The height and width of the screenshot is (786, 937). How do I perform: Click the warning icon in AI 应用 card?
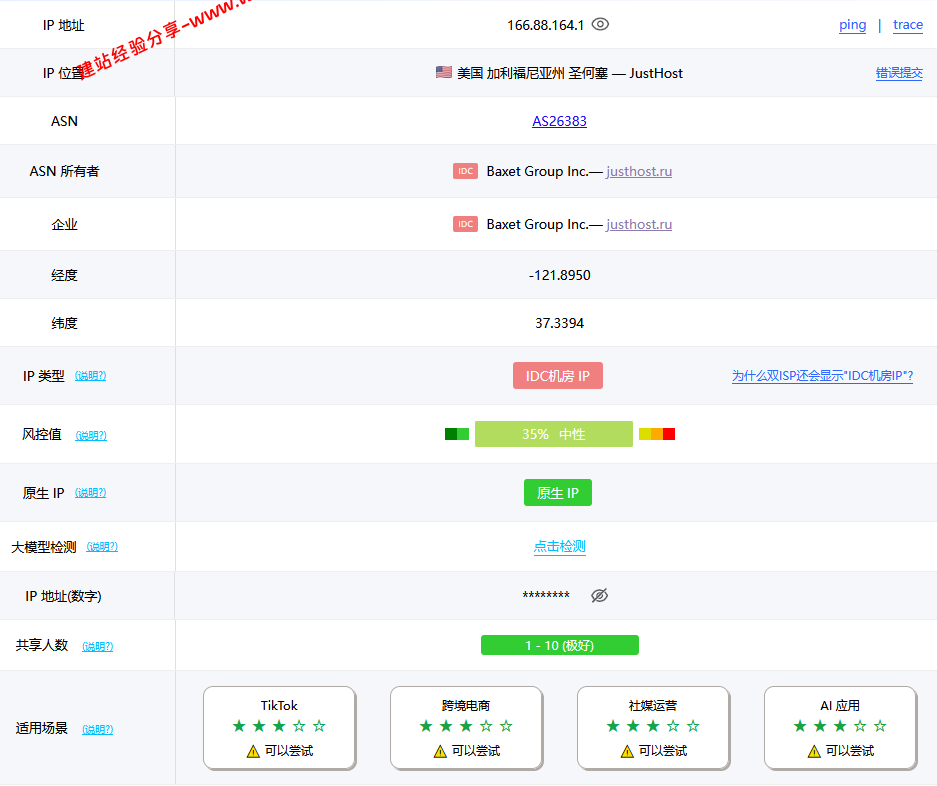pos(814,751)
